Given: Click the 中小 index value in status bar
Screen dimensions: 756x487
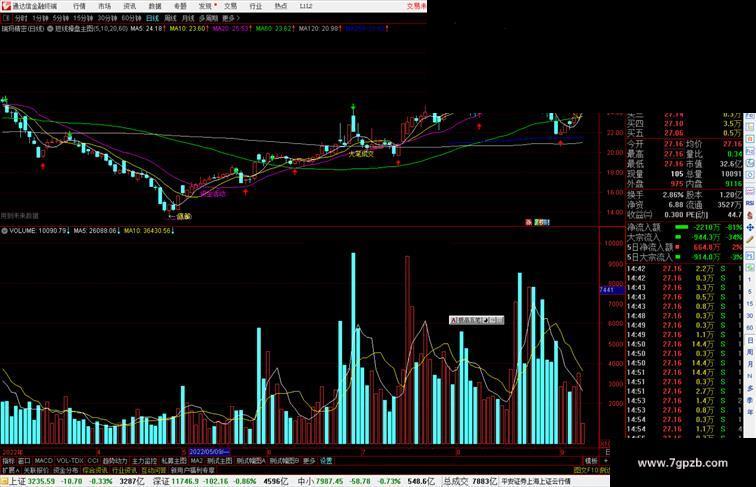Looking at the screenshot, I should pos(329,481).
